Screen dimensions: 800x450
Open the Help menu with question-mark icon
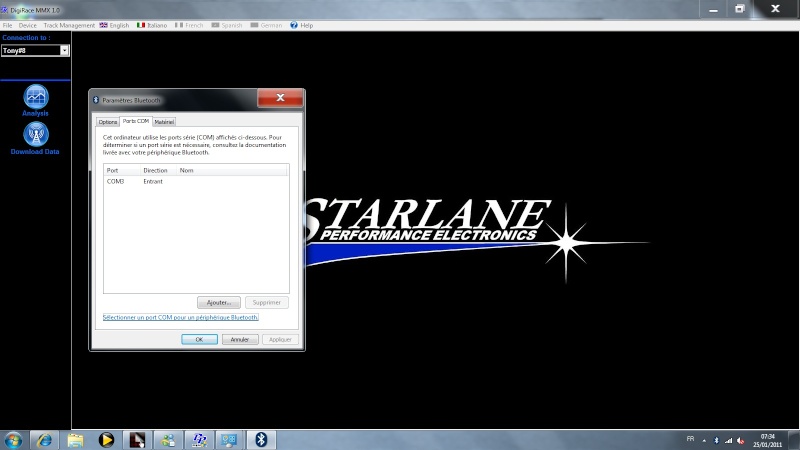pos(302,25)
